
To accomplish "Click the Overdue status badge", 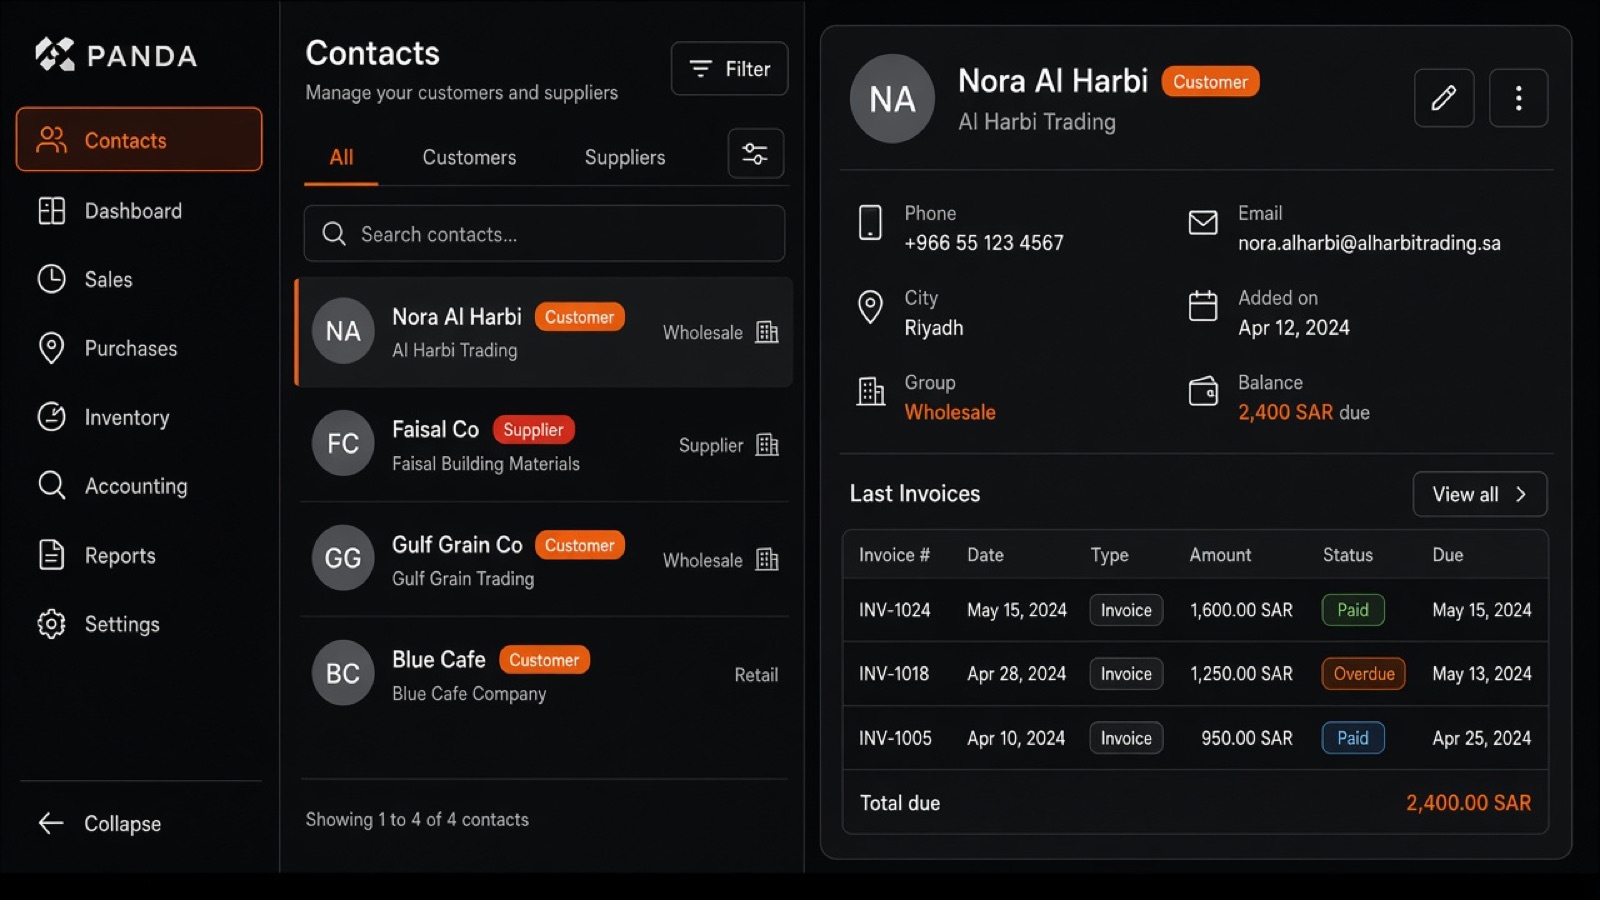I will pyautogui.click(x=1363, y=674).
